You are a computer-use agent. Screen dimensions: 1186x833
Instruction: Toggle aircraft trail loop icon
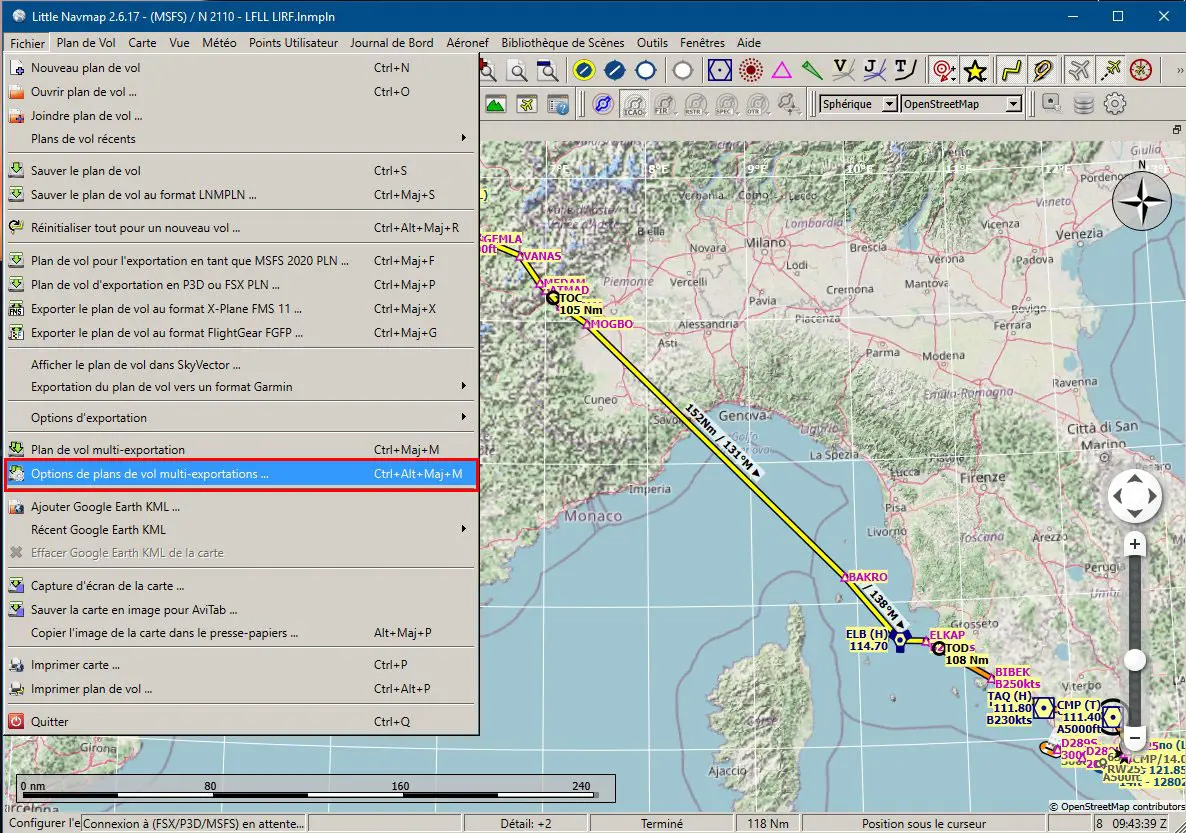point(1042,70)
